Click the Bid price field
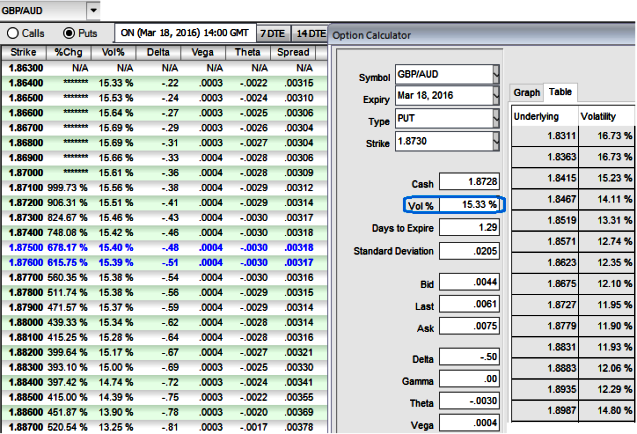 [x=469, y=284]
